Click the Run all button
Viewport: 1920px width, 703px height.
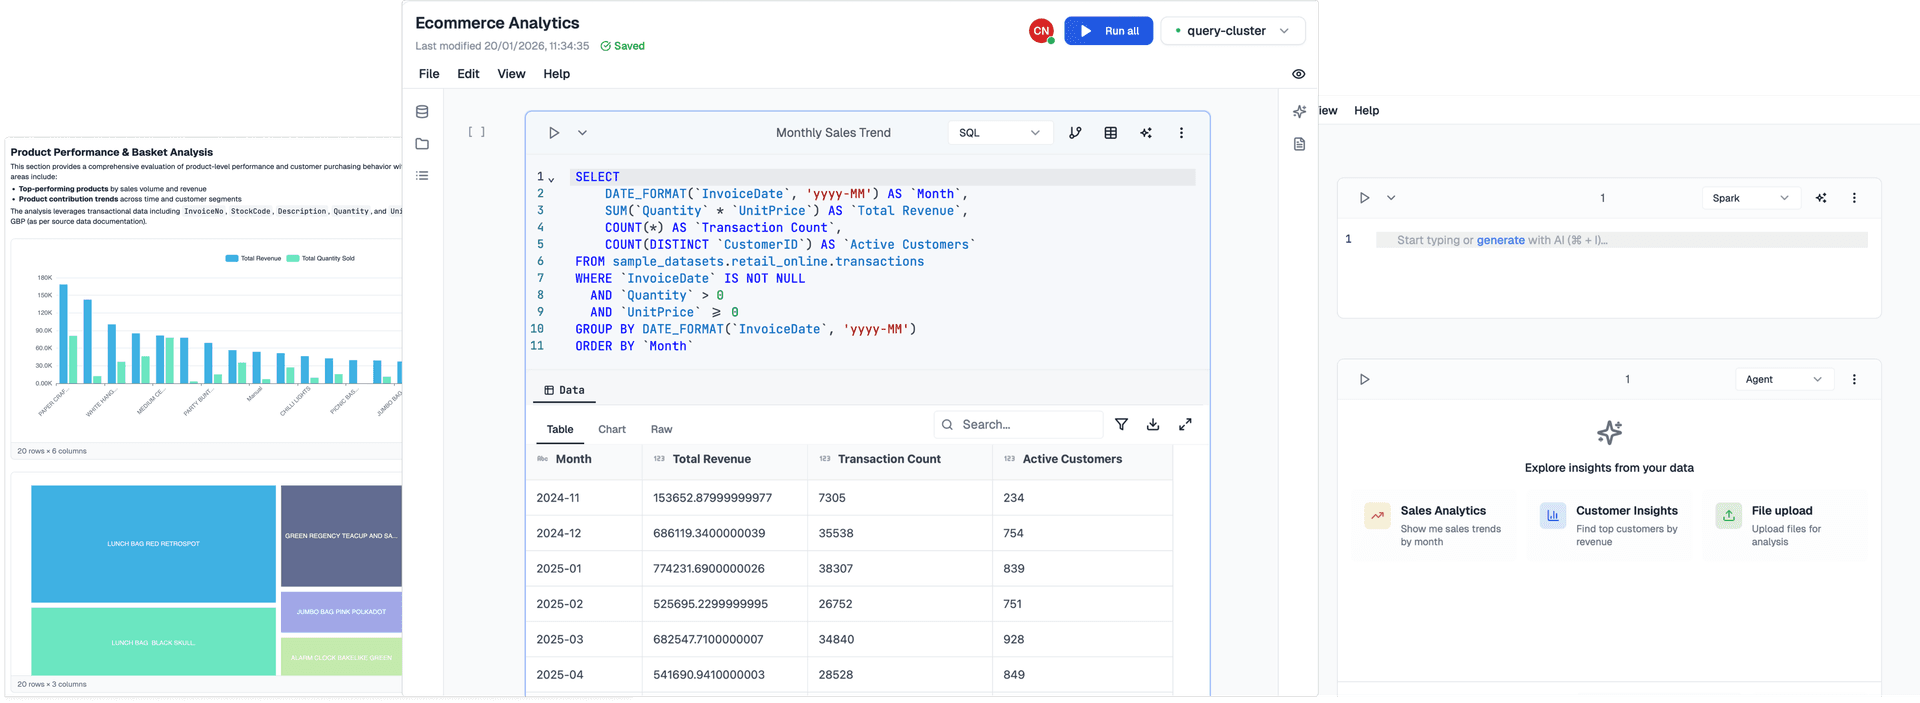point(1108,31)
